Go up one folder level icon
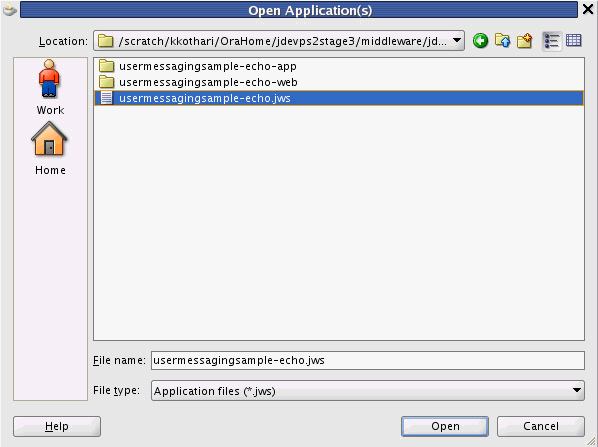This screenshot has height=447, width=598. point(503,40)
